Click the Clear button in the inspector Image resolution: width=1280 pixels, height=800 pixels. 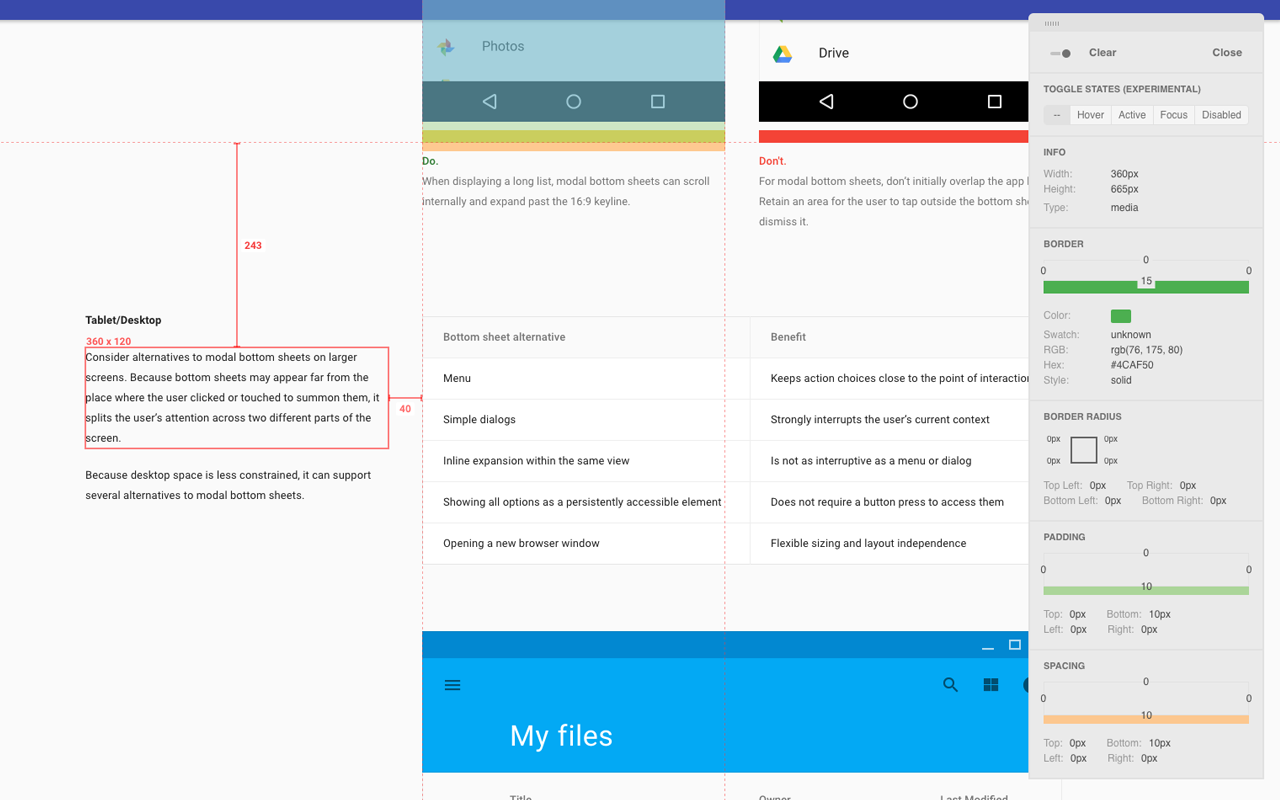(x=1102, y=52)
